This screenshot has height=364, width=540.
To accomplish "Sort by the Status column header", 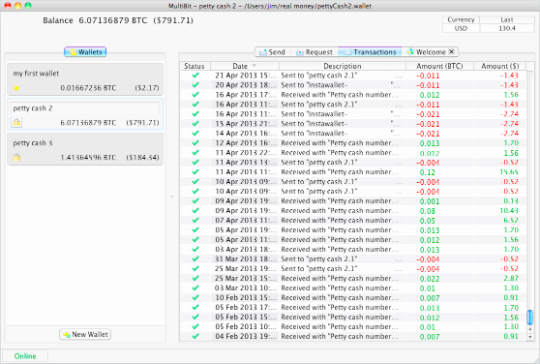I will coord(195,66).
